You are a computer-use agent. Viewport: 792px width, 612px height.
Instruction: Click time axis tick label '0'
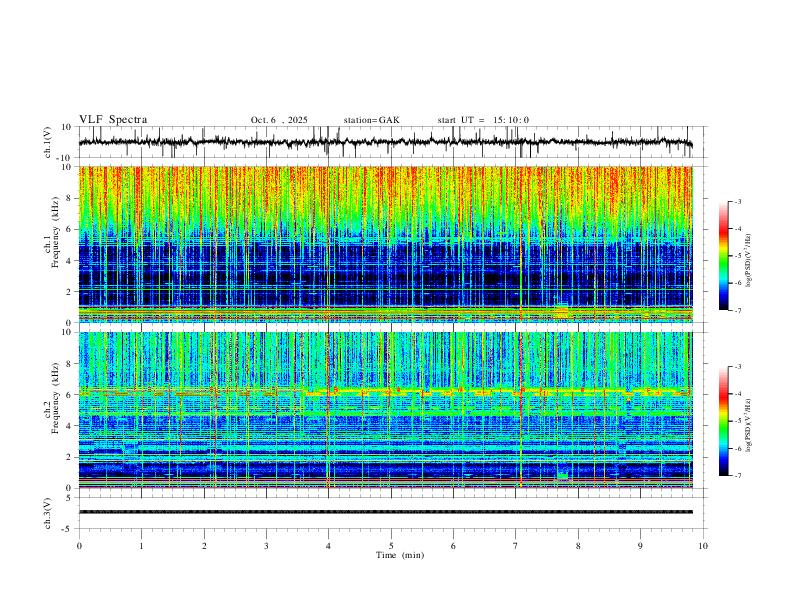79,546
